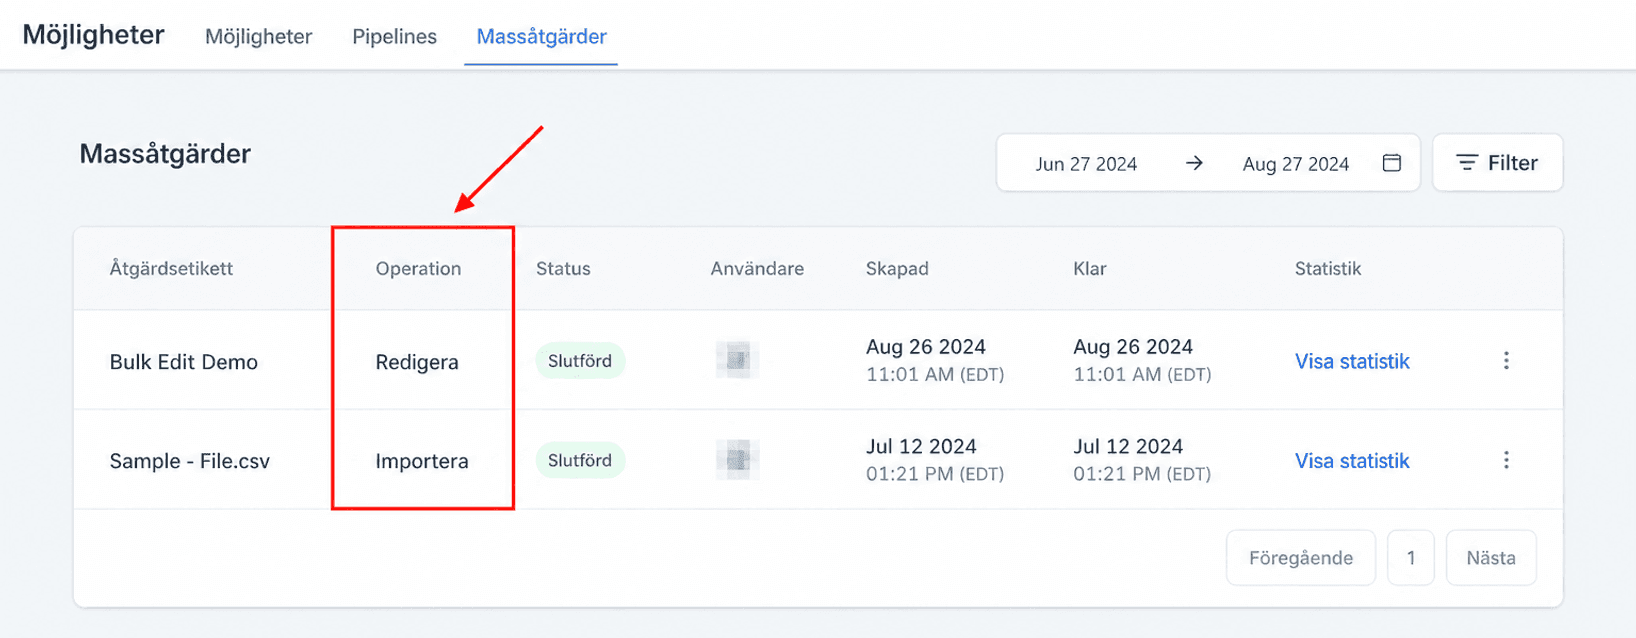View statistics for Bulk Edit Demo
Screen dimensions: 1636x638
[x=1352, y=361]
